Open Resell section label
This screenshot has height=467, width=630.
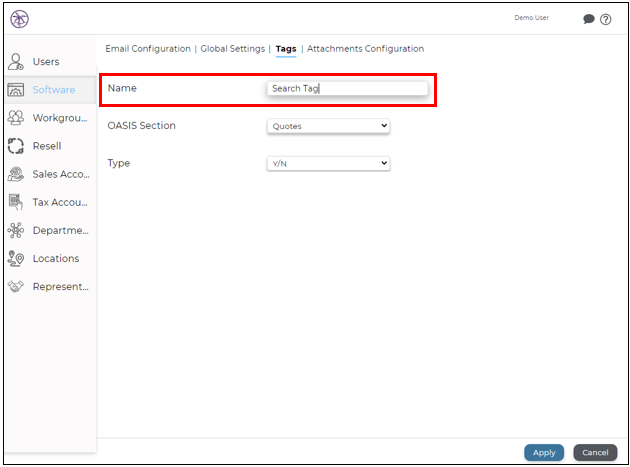tap(47, 146)
